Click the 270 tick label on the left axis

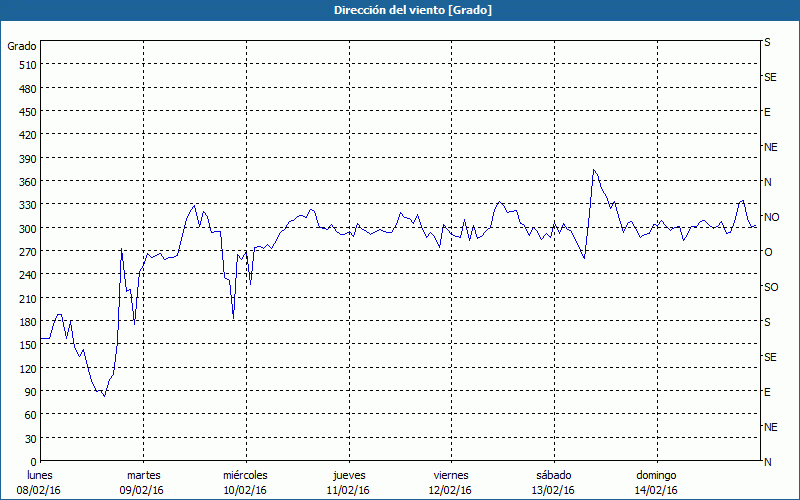point(27,252)
